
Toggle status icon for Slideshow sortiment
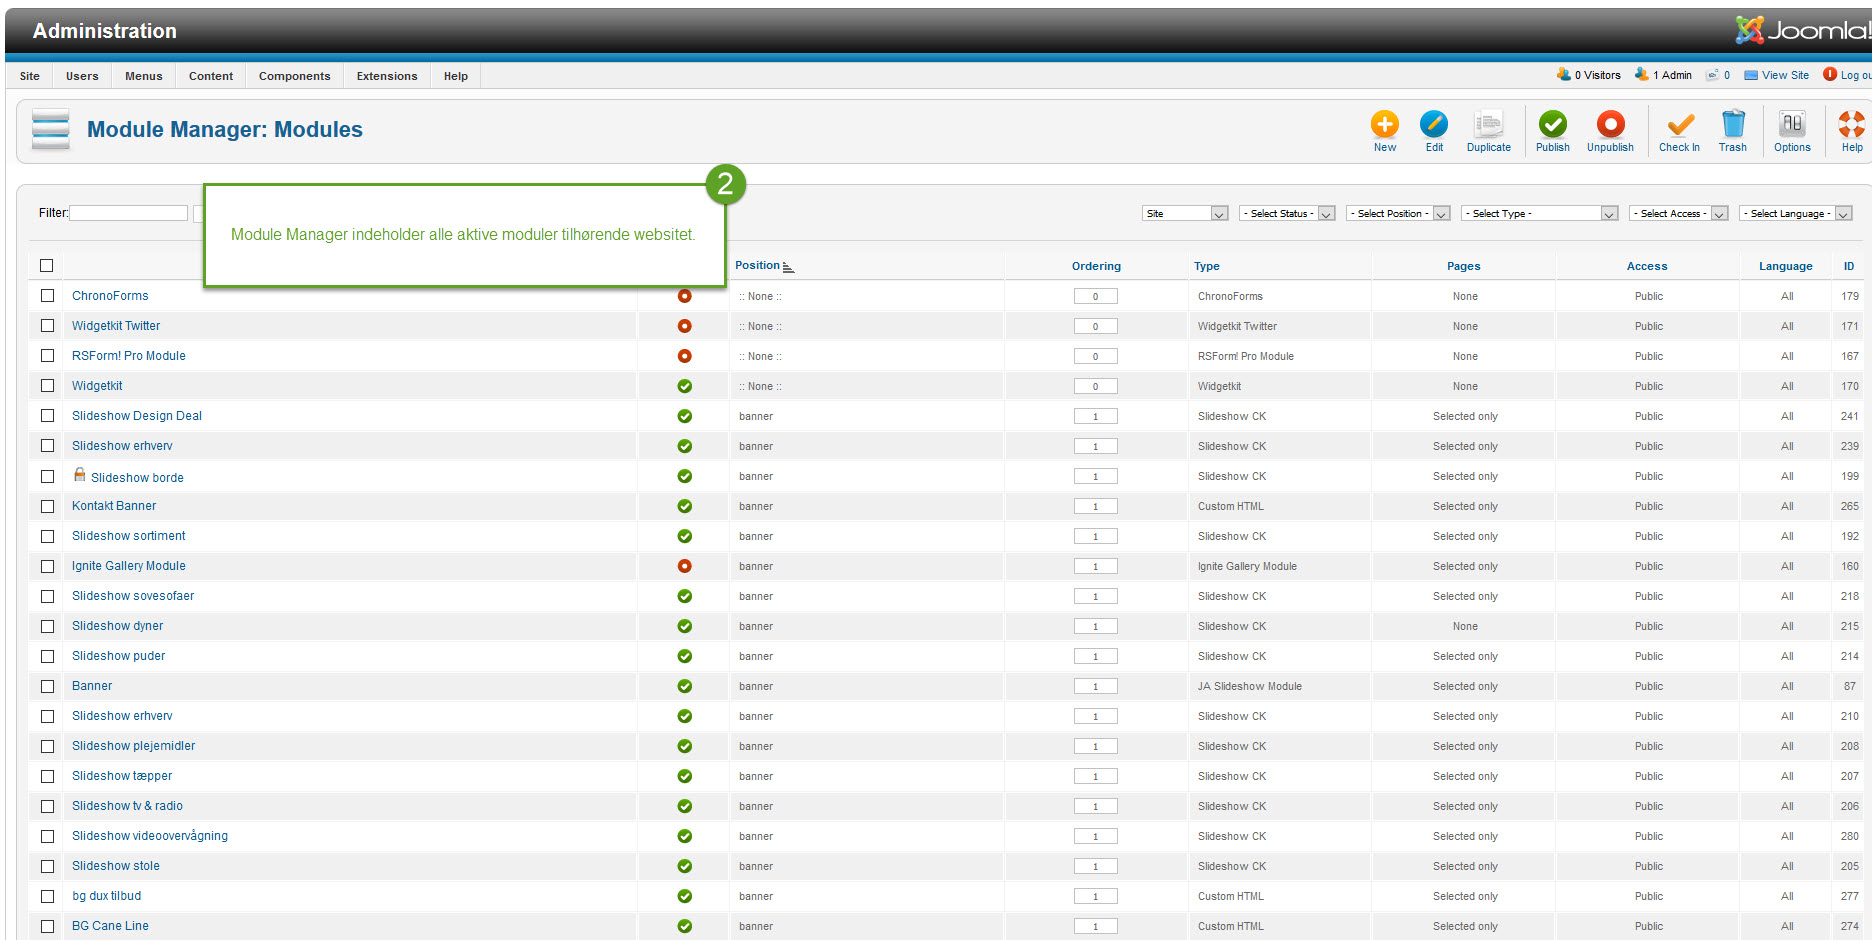[684, 536]
